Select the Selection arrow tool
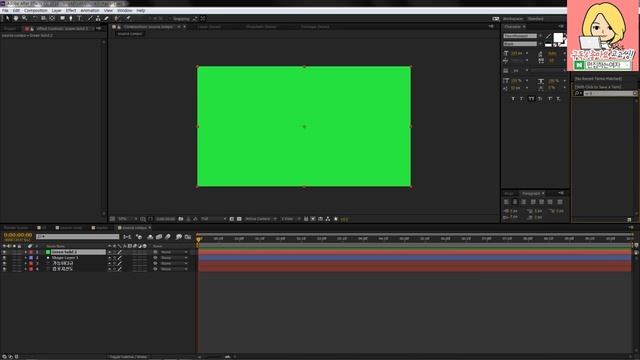 pos(8,18)
